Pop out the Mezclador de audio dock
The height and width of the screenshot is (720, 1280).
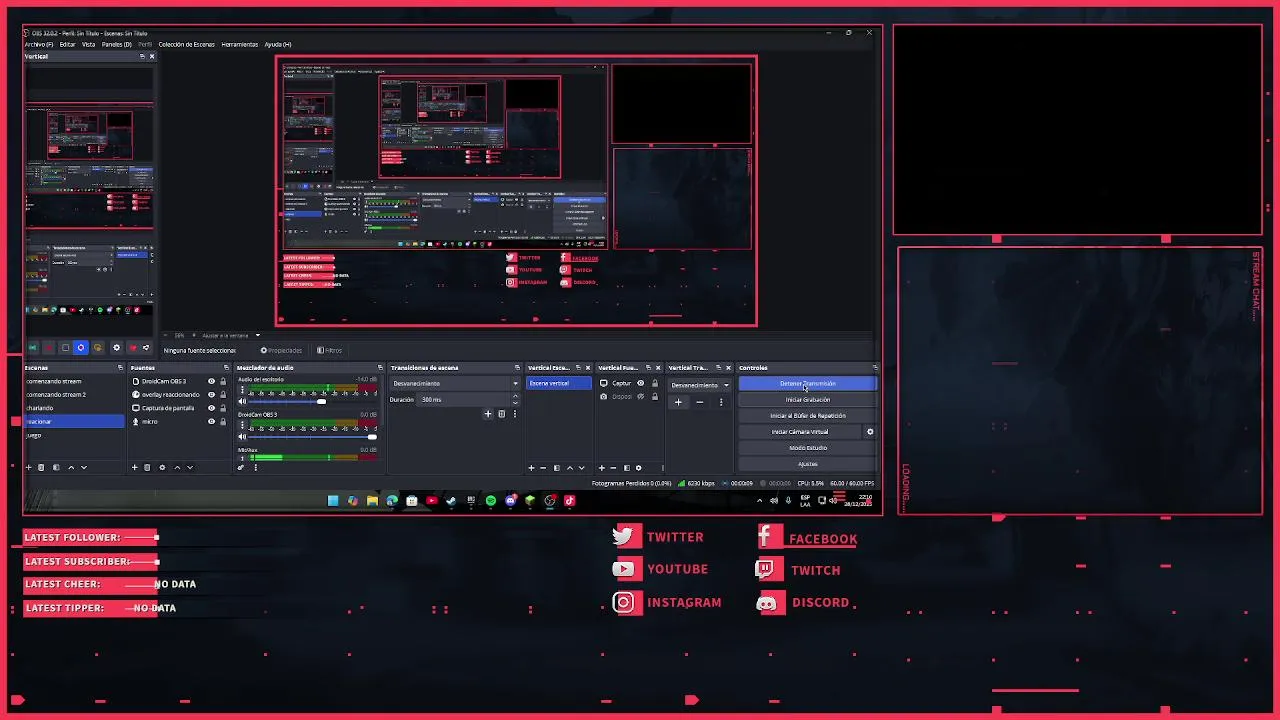point(380,368)
